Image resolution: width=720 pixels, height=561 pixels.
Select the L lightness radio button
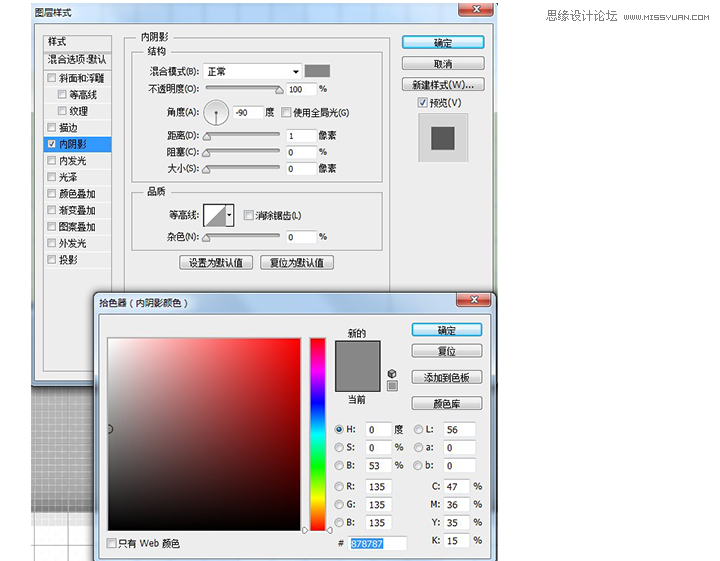418,429
